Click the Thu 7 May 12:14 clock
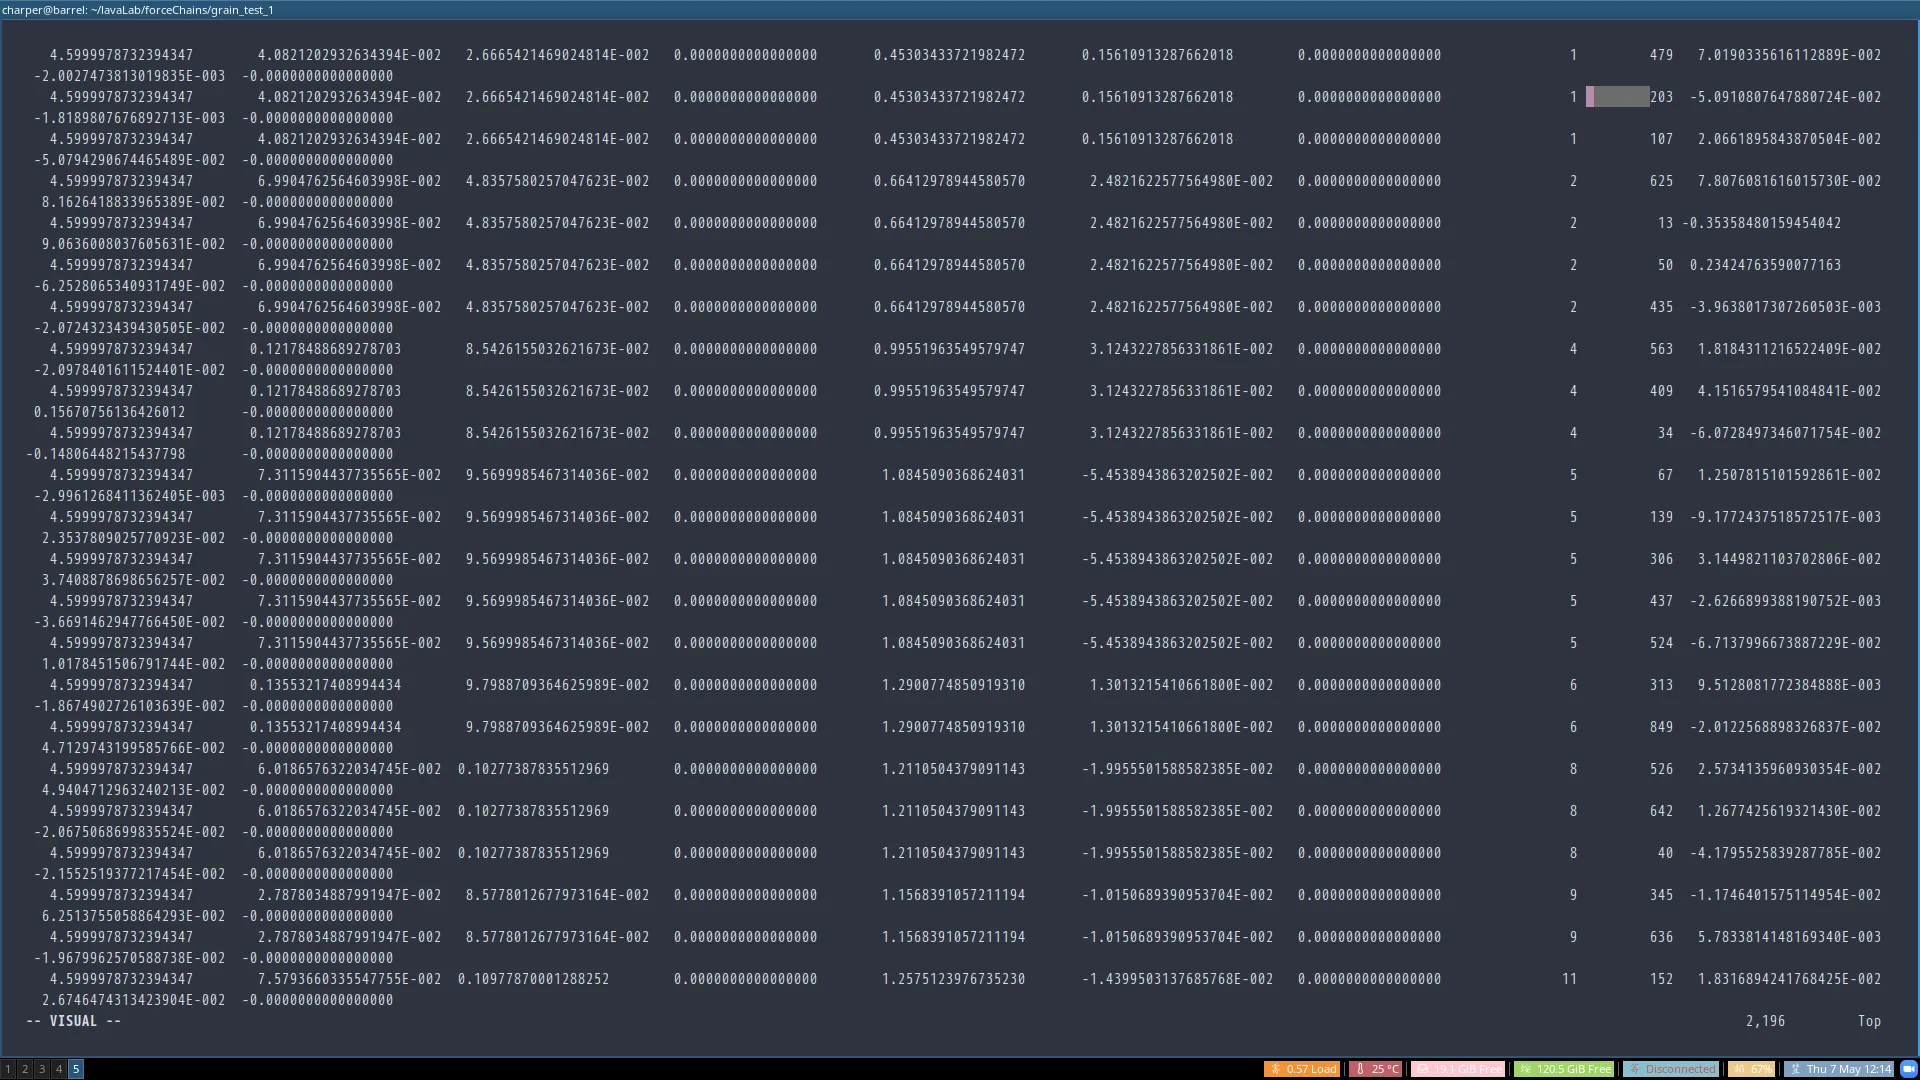 pyautogui.click(x=1839, y=1069)
